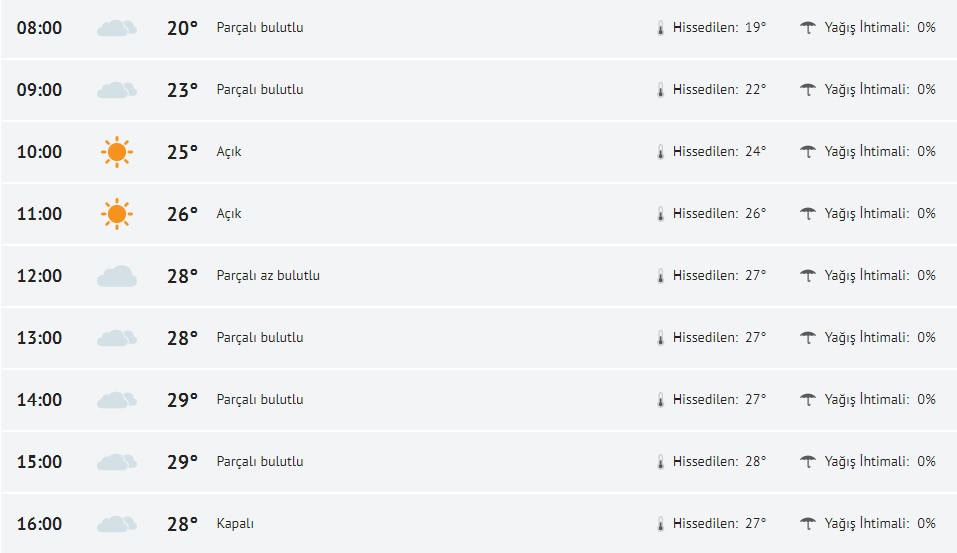Image resolution: width=957 pixels, height=553 pixels.
Task: Click the cloud icon for 14:00
Action: point(117,400)
